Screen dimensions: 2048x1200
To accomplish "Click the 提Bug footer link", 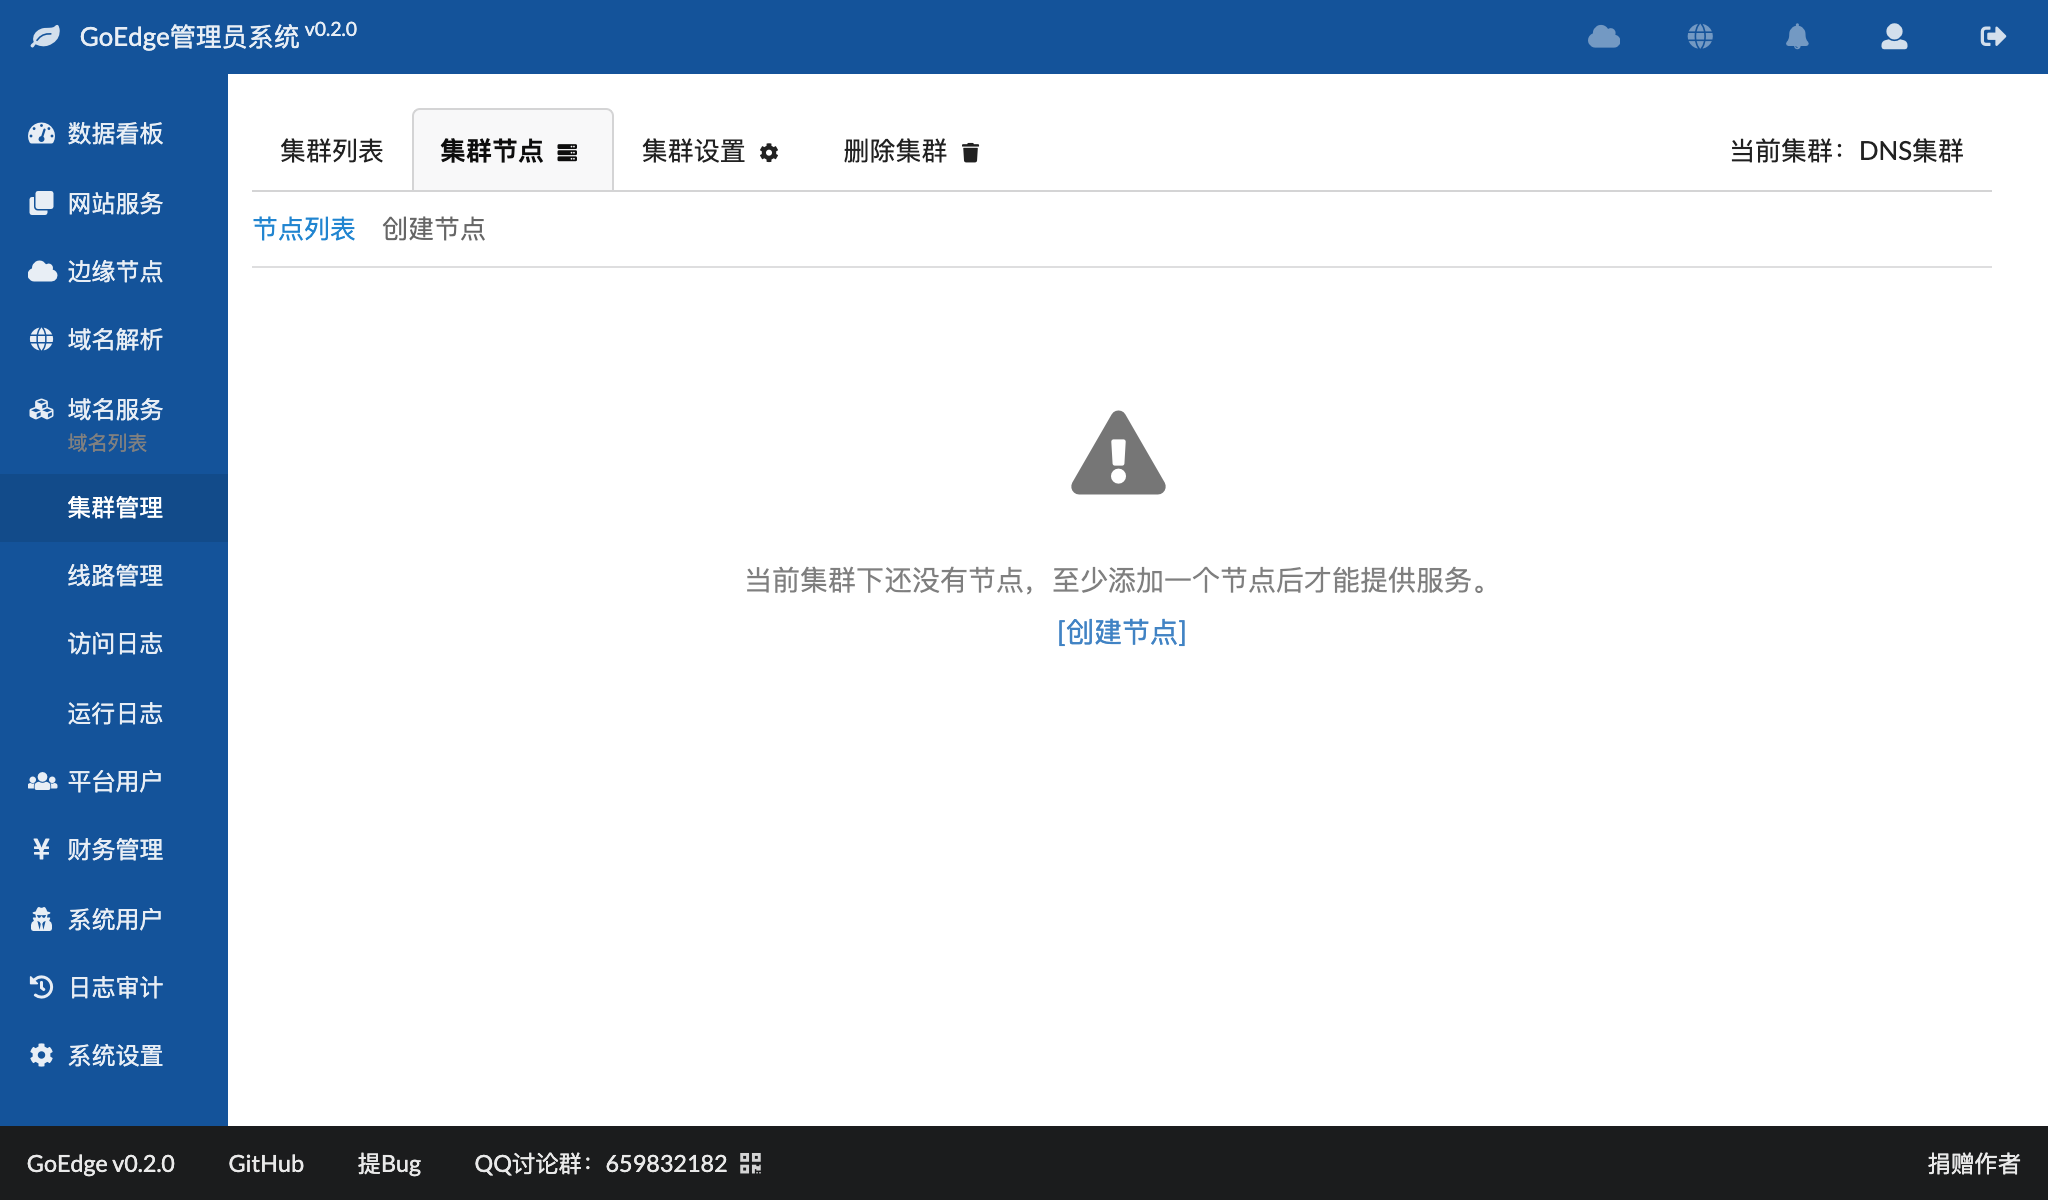I will coord(389,1163).
